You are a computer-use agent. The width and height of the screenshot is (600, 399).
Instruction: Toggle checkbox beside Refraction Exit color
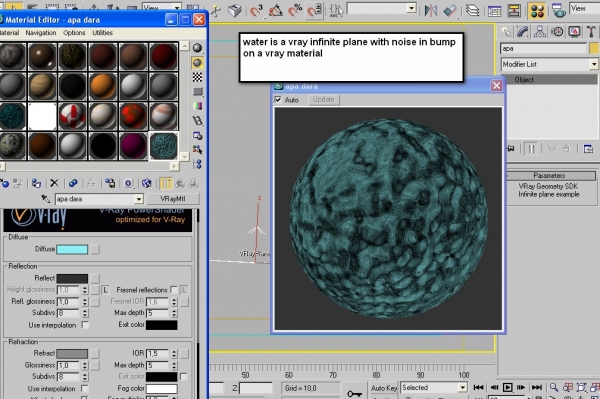(183, 377)
